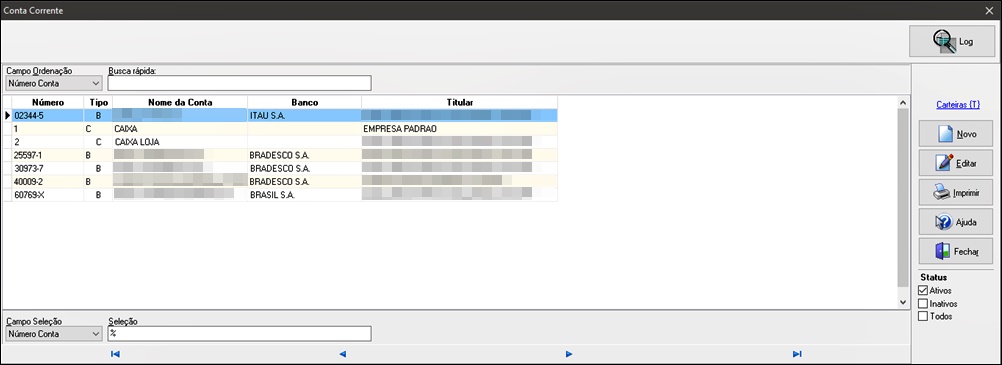Print the list with Imprimir
1002x365 pixels.
pyautogui.click(x=956, y=192)
